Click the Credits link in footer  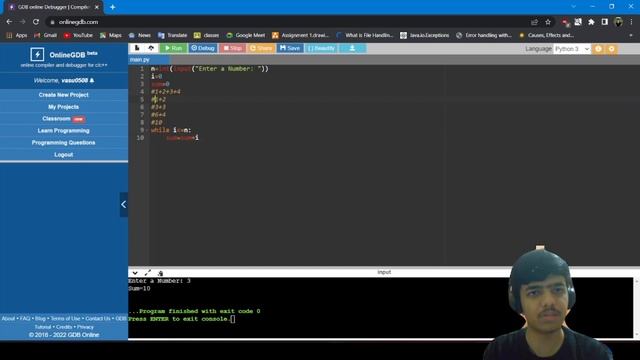pyautogui.click(x=64, y=327)
